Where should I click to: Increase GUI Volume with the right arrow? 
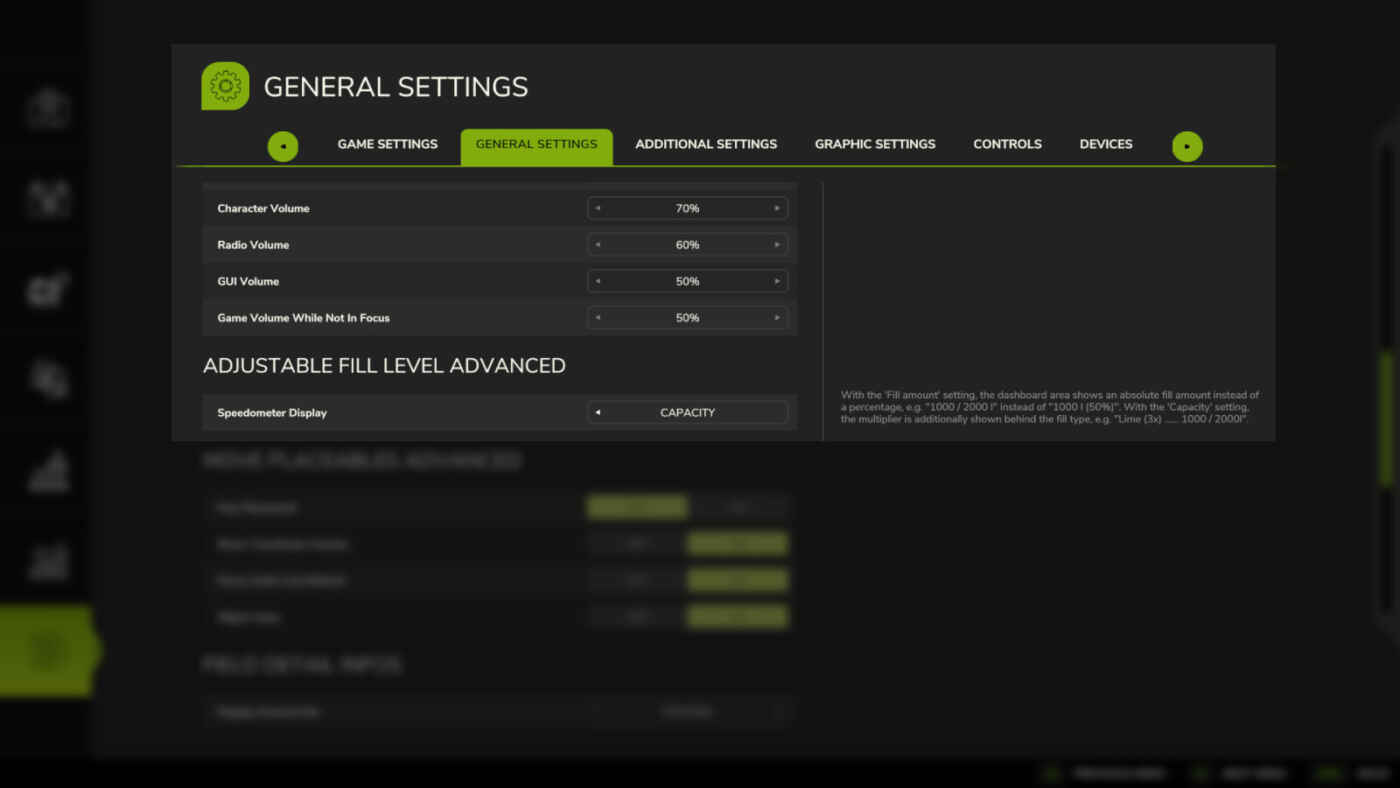tap(777, 281)
